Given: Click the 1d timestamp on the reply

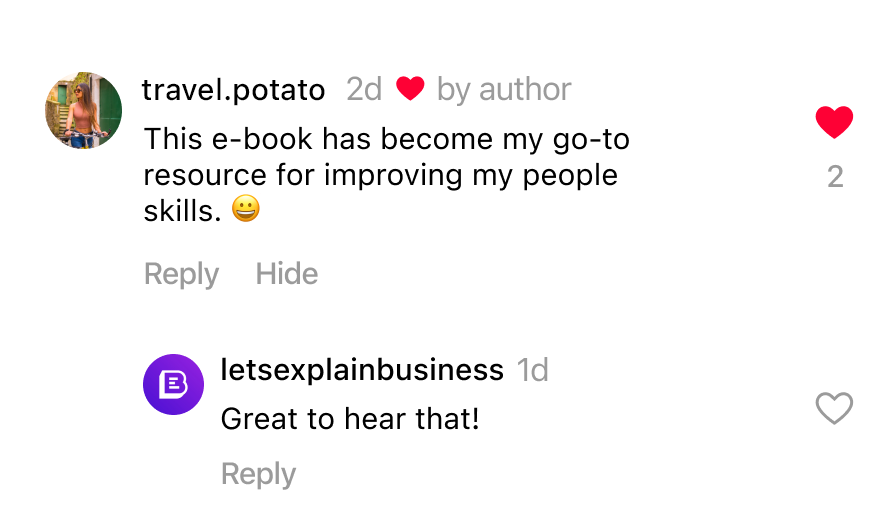Looking at the screenshot, I should (x=533, y=370).
